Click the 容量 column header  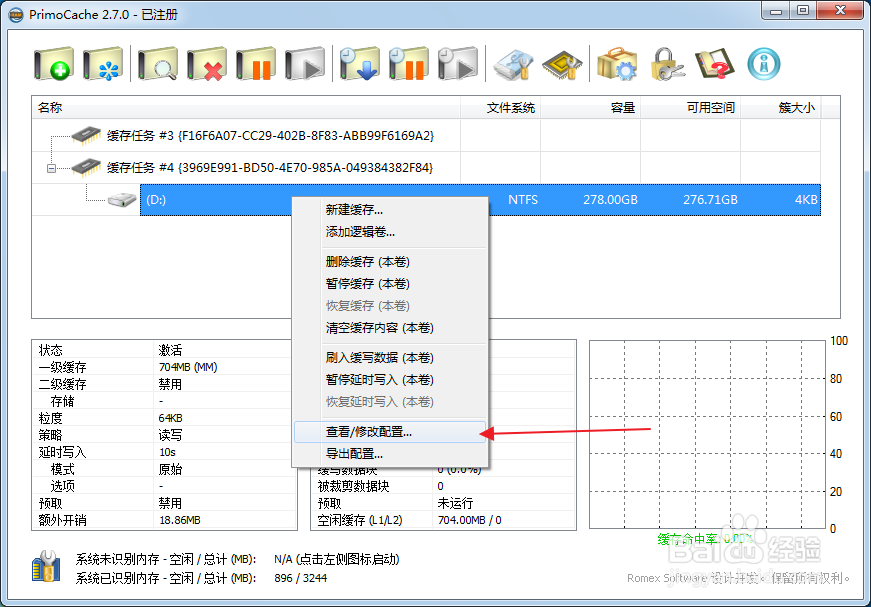pyautogui.click(x=590, y=108)
